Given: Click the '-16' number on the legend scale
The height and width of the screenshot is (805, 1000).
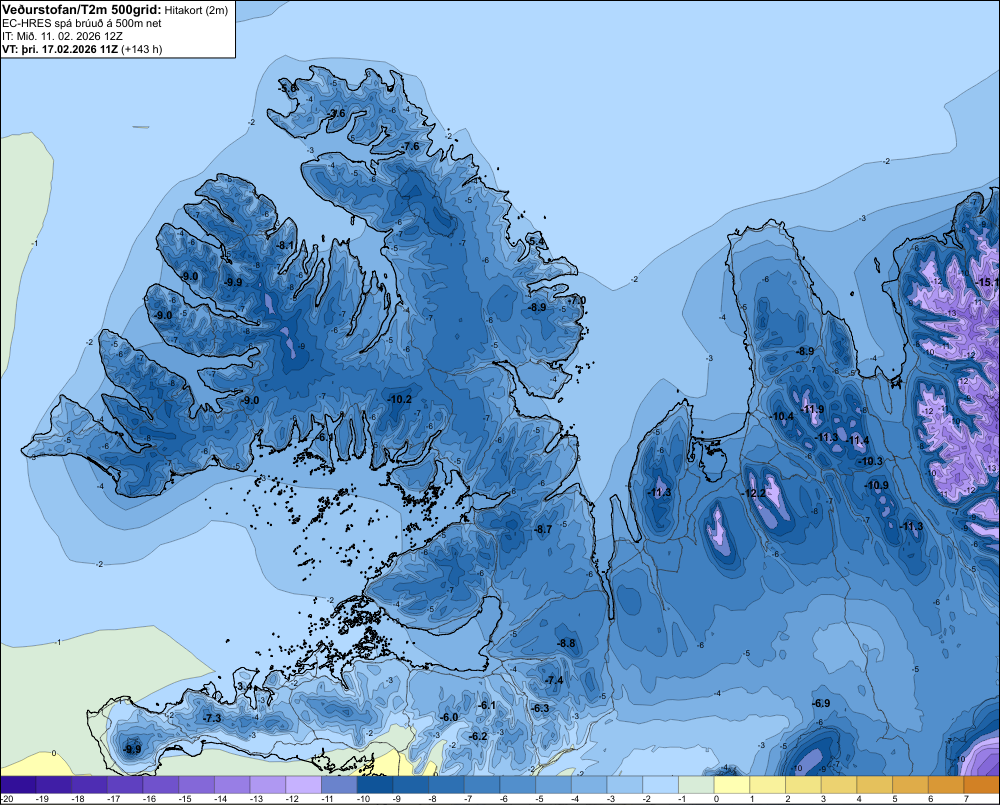Looking at the screenshot, I should pyautogui.click(x=150, y=799).
